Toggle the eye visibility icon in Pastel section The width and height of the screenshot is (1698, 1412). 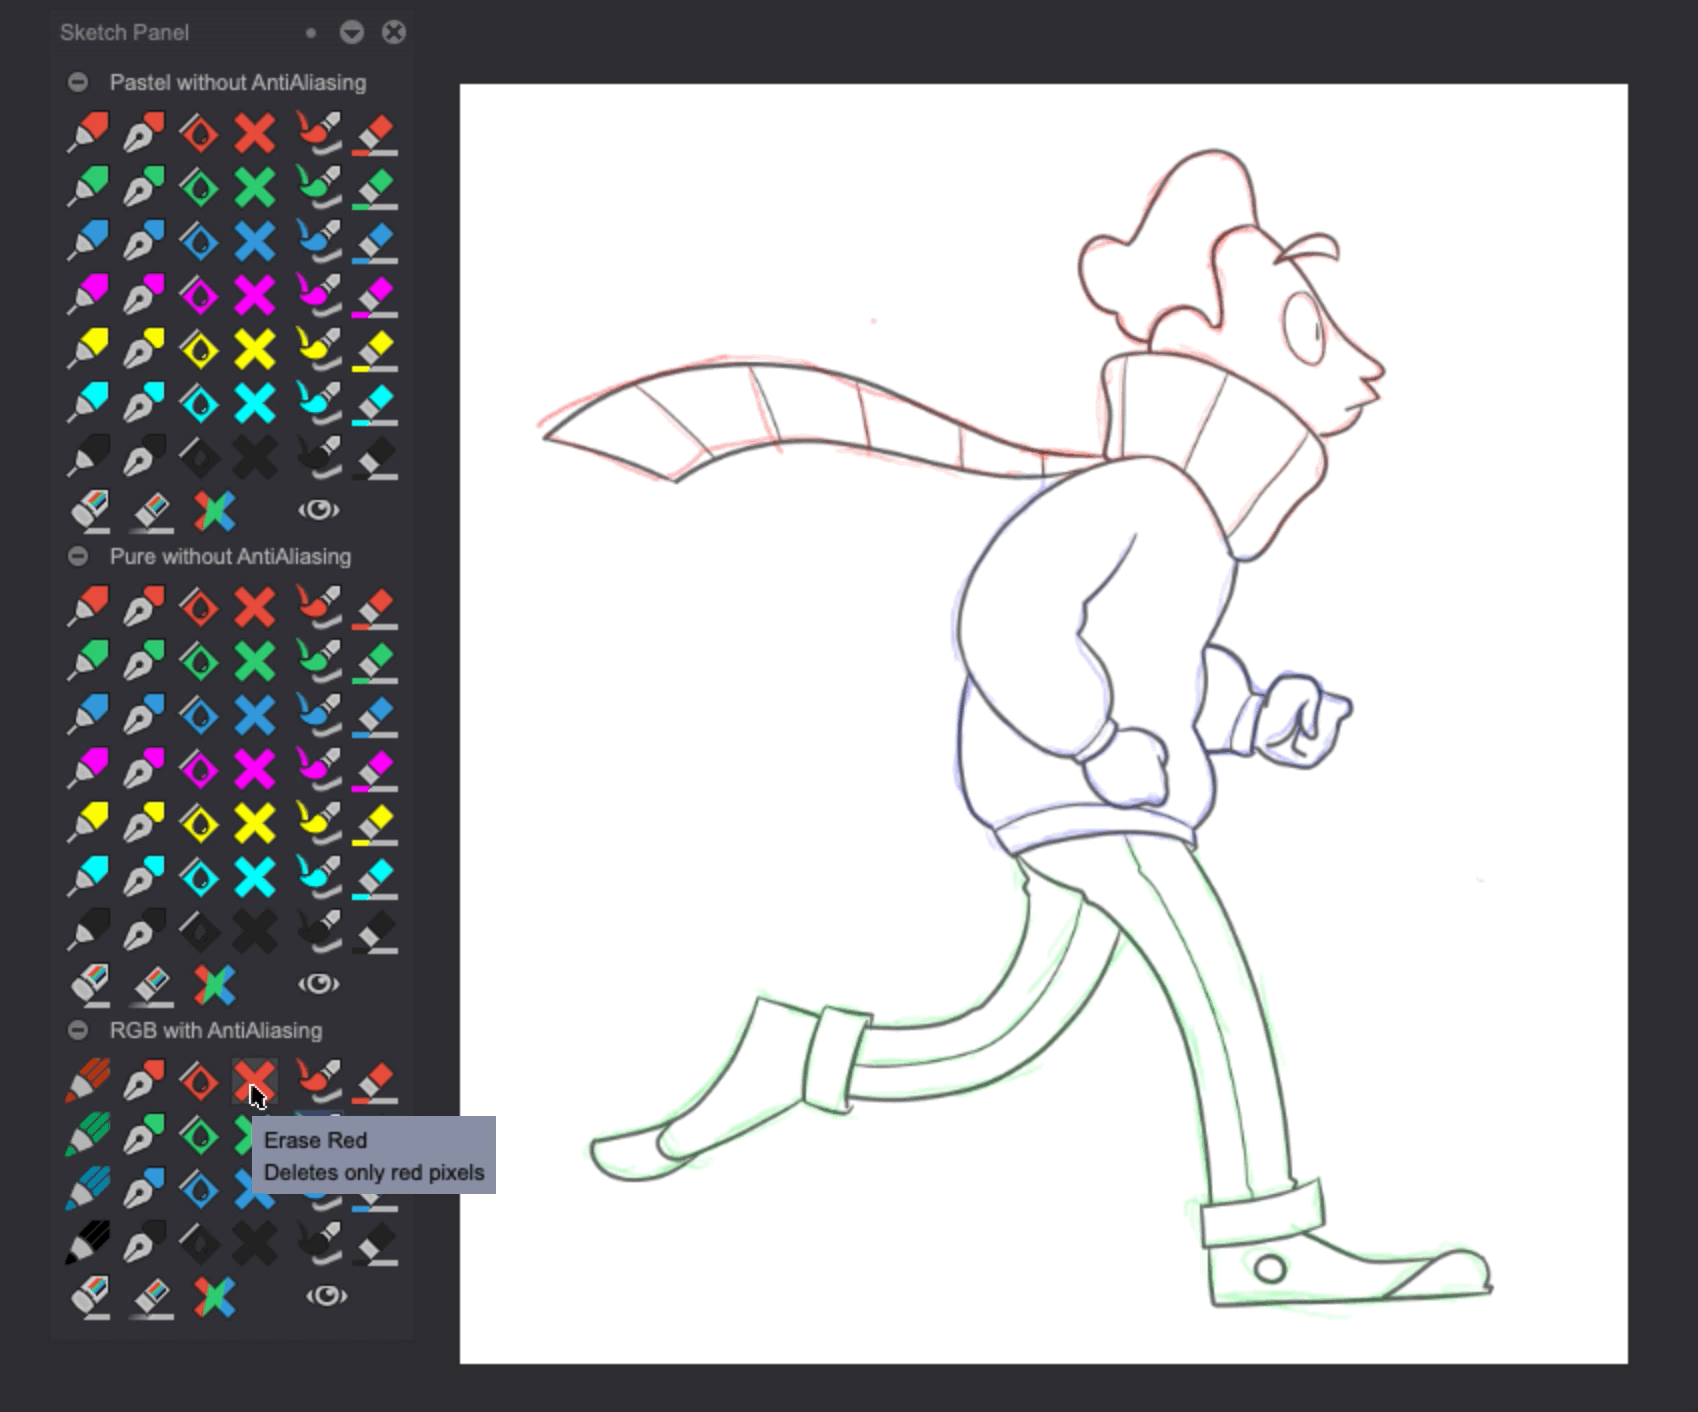318,510
